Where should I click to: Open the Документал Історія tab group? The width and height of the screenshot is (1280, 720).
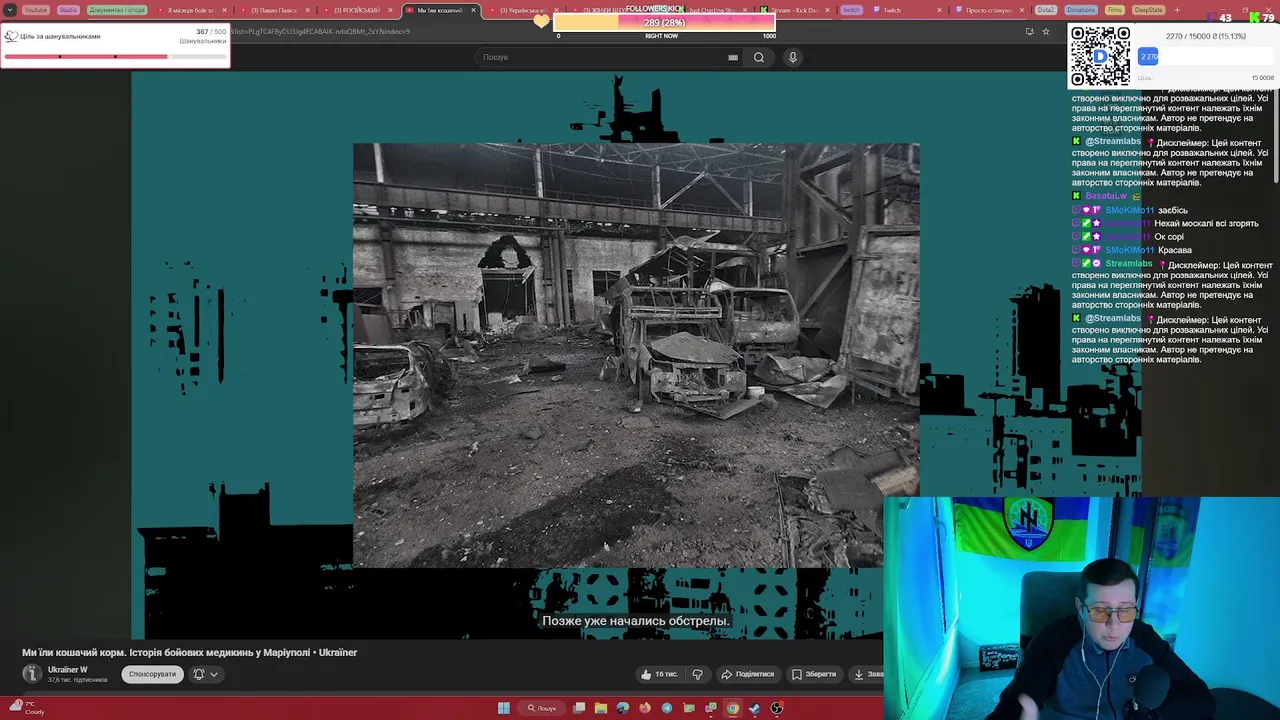[x=117, y=10]
